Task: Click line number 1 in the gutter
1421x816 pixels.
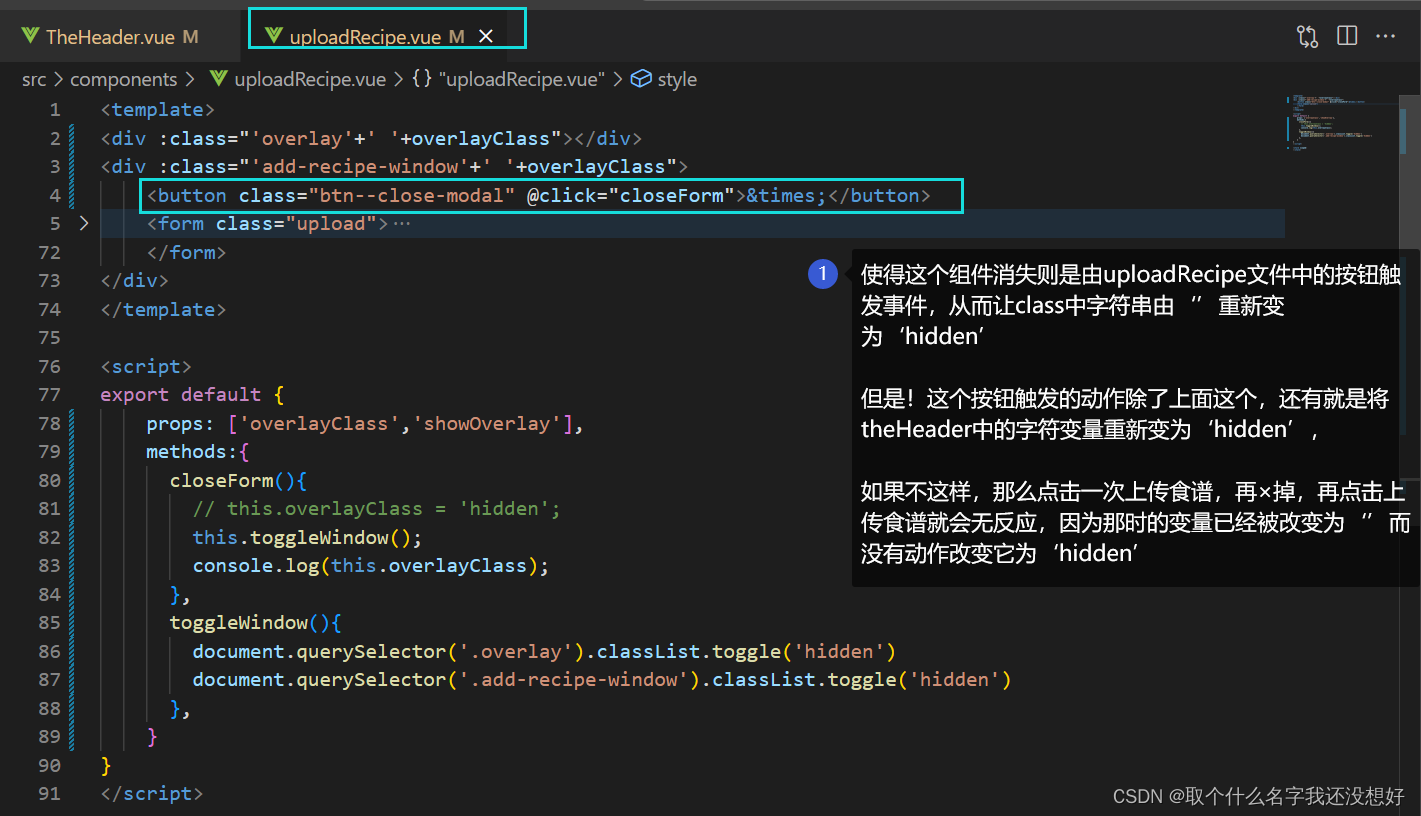Action: point(54,110)
